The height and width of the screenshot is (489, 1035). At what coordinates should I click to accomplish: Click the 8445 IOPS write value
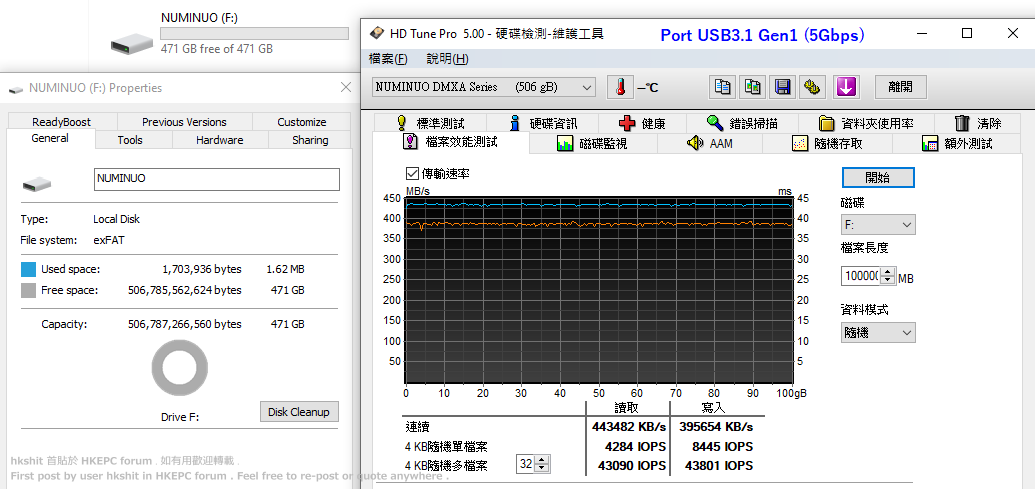click(x=721, y=446)
